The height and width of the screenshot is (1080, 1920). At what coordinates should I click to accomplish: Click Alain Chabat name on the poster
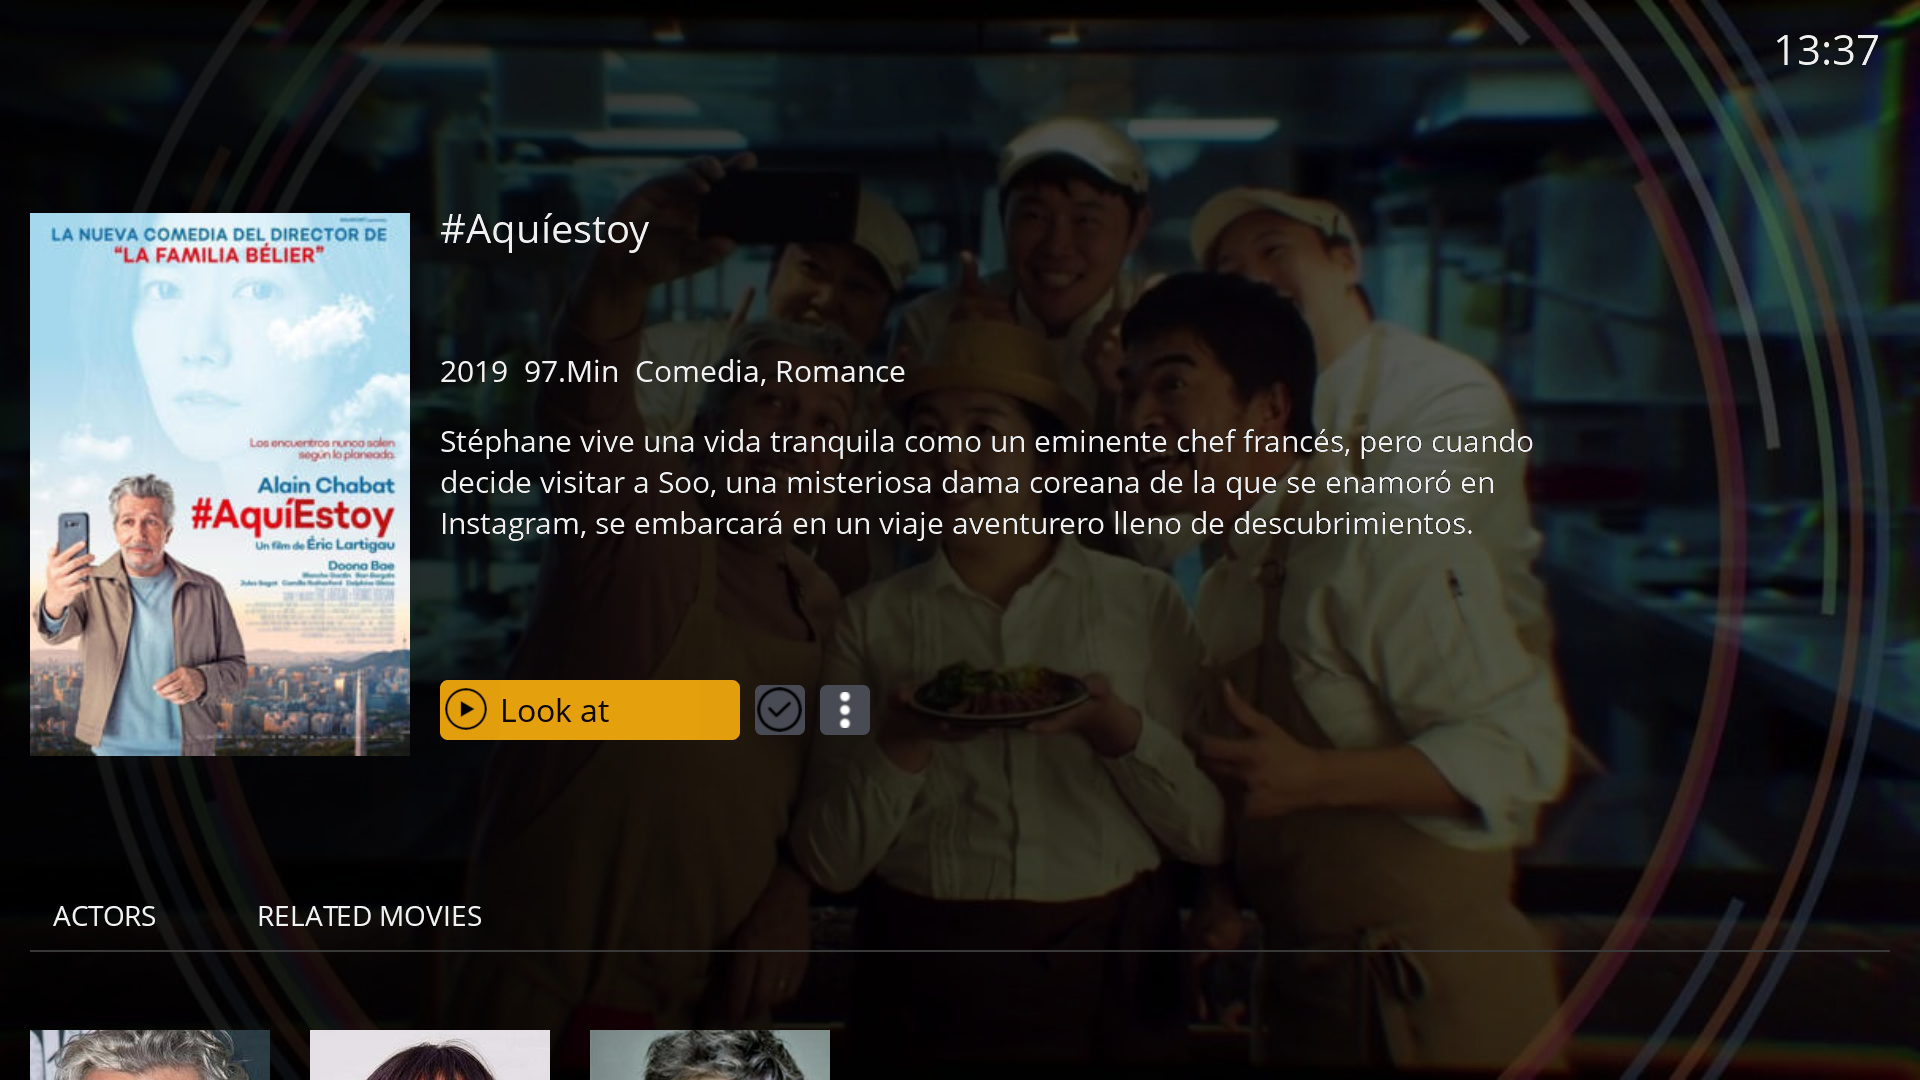[326, 485]
